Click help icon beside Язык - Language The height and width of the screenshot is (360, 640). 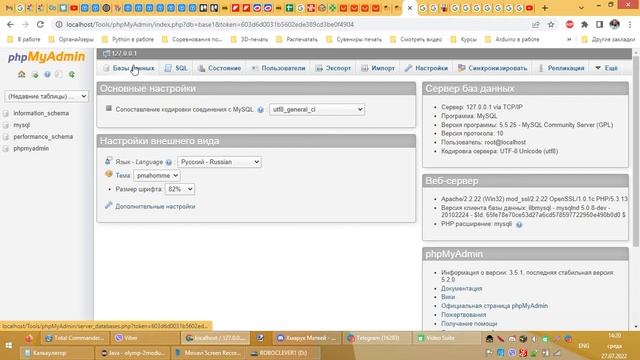169,162
